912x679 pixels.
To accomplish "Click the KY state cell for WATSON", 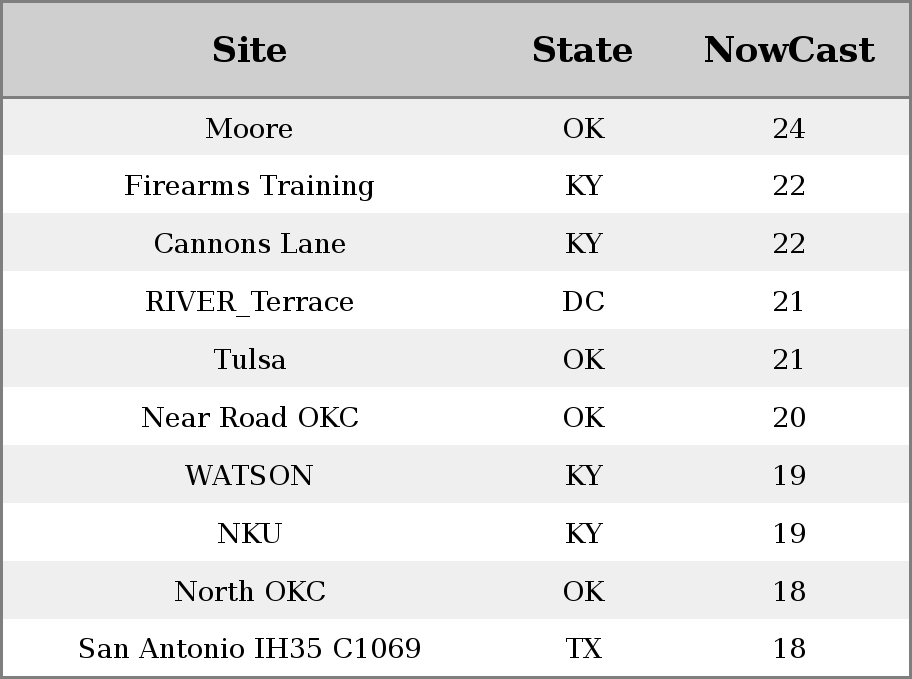I will (583, 475).
